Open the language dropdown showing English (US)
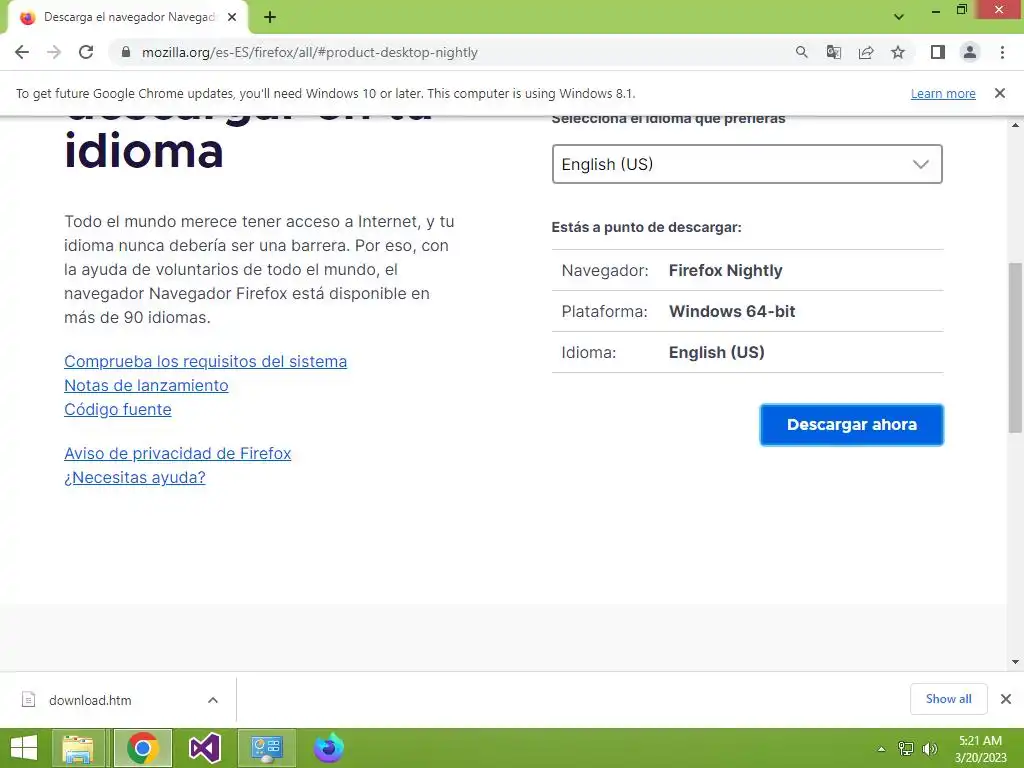The width and height of the screenshot is (1024, 768). click(x=747, y=164)
